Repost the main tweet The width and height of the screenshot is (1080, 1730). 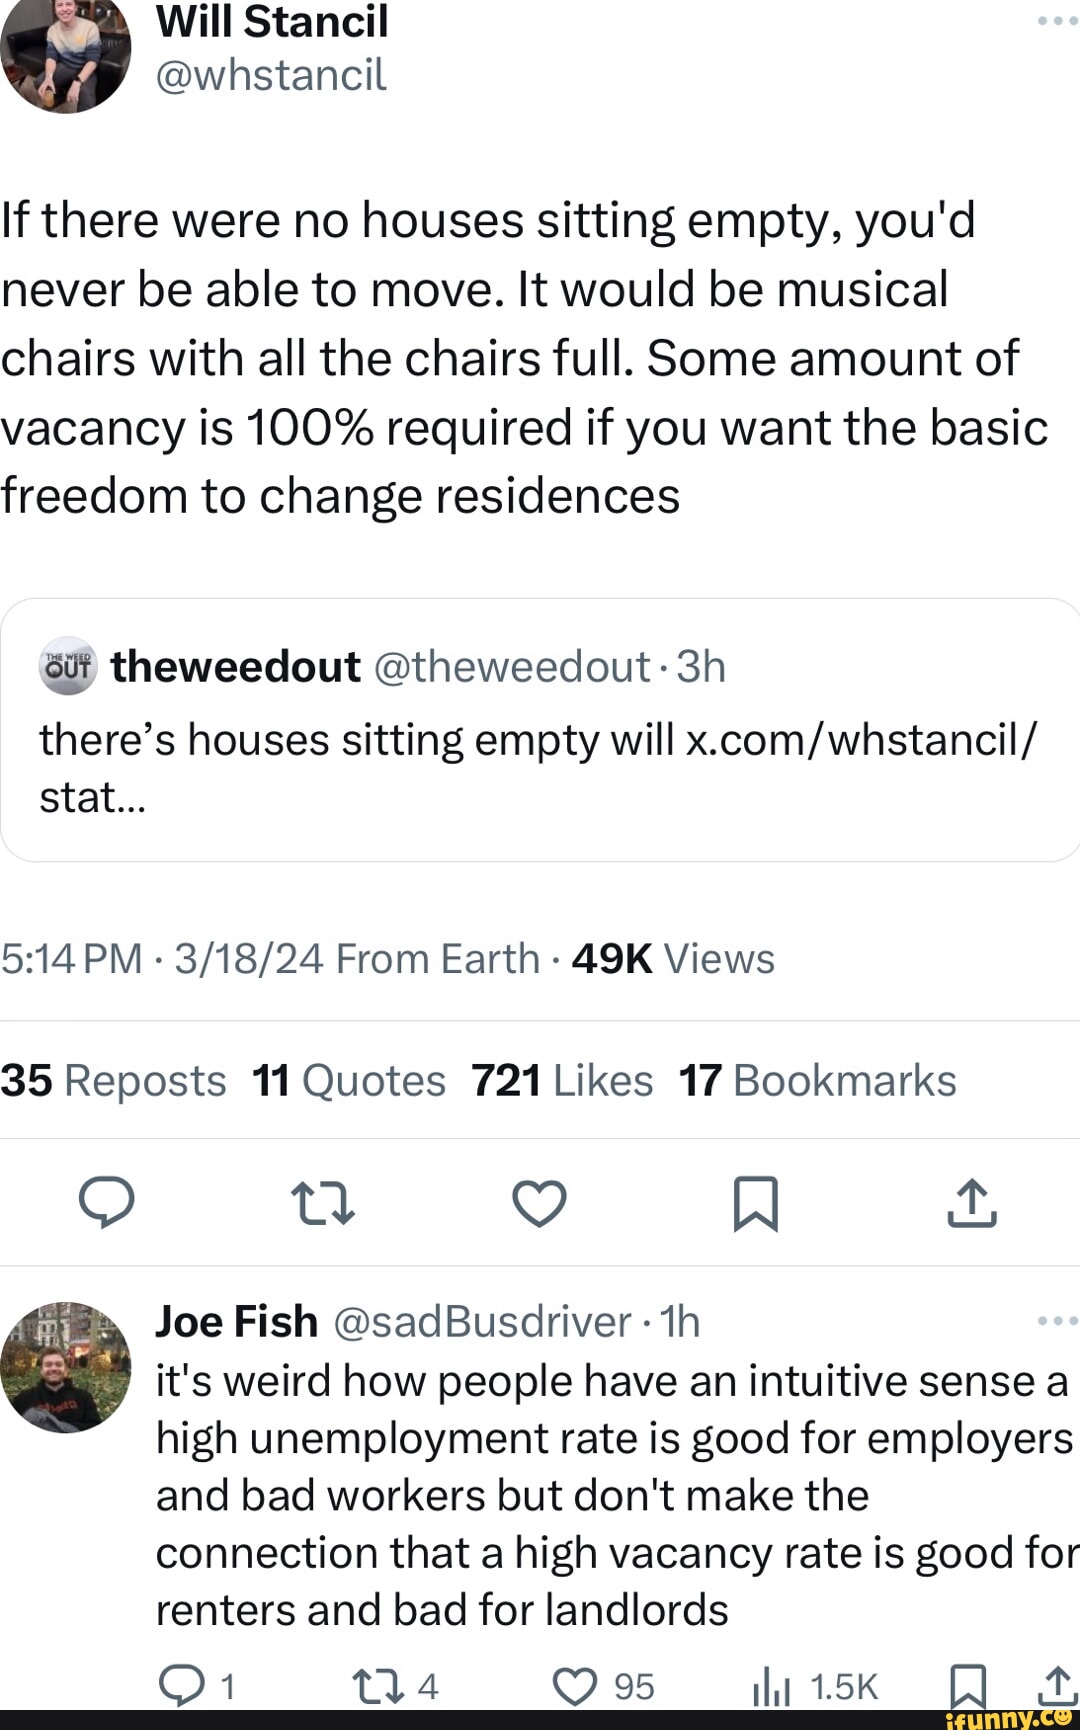(x=322, y=1201)
